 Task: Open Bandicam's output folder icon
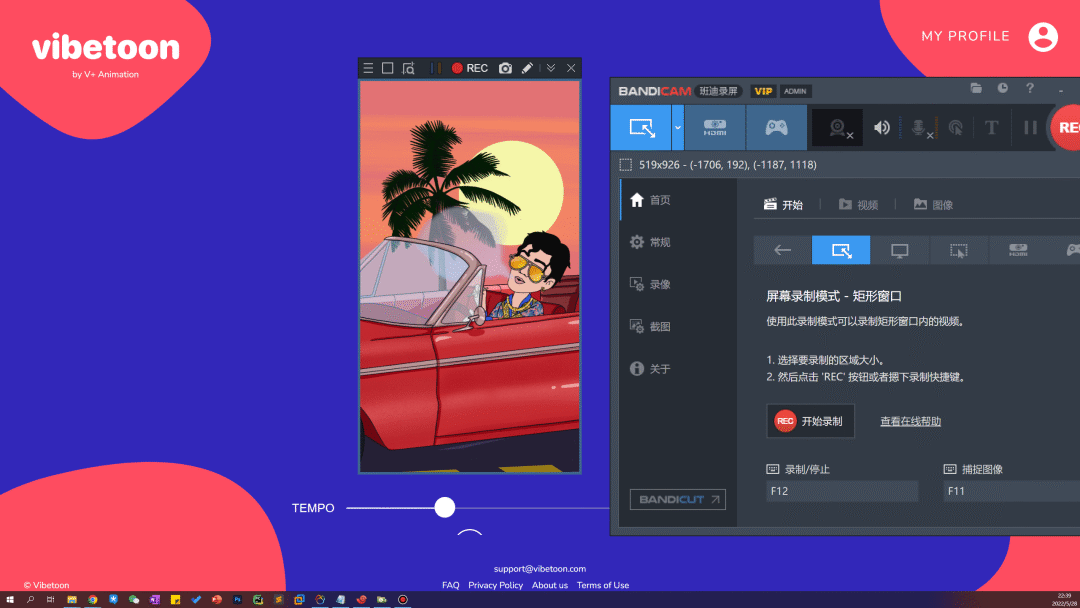pos(976,88)
